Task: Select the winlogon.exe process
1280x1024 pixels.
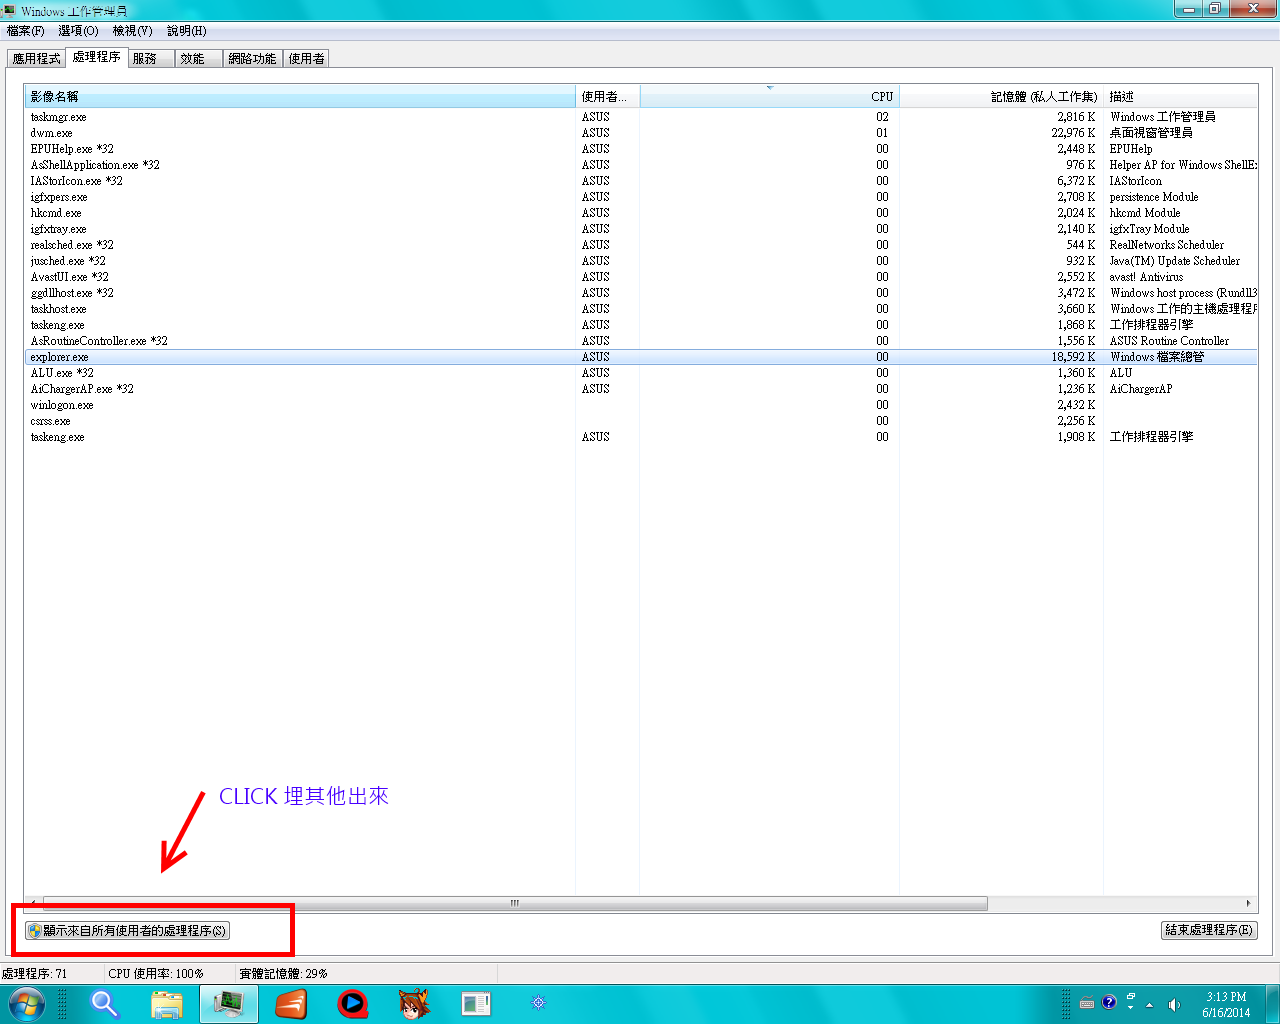Action: [x=641, y=405]
